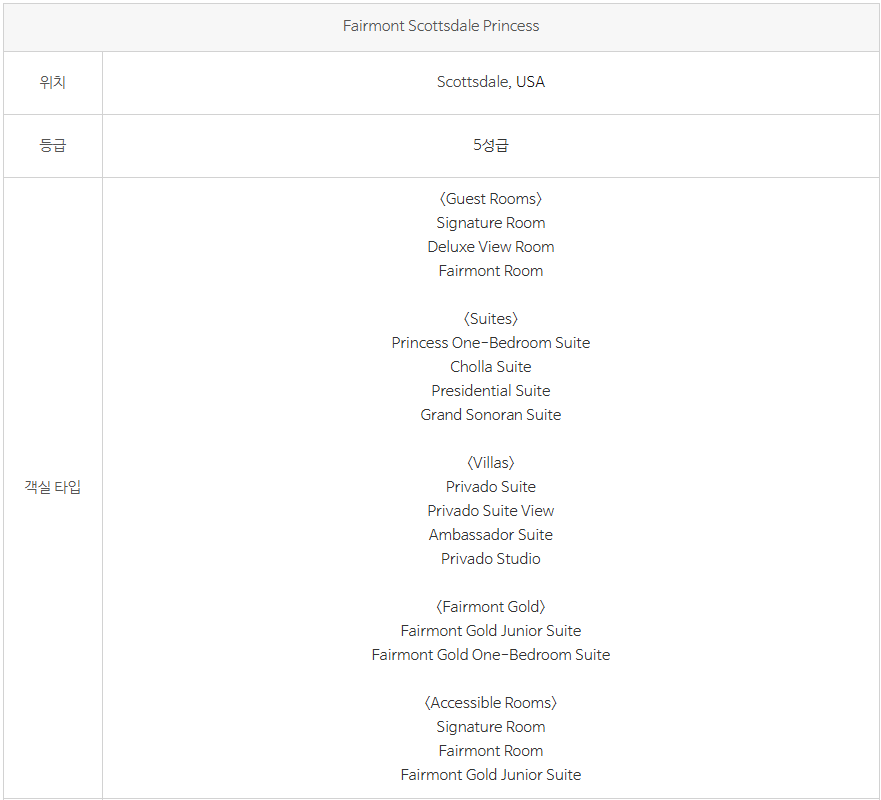Select Privado Suite View entry
Screen dimensions: 881x800
click(x=491, y=511)
